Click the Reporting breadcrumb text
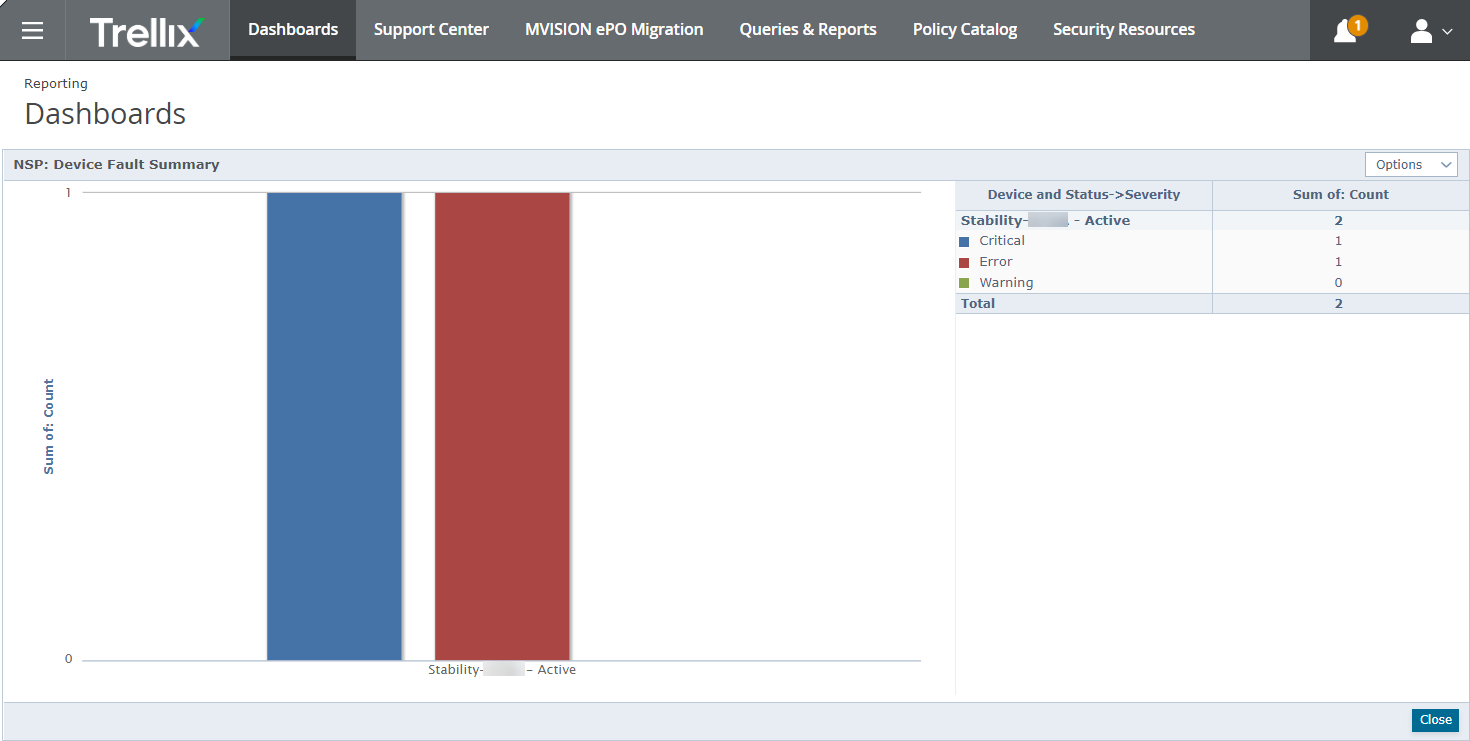This screenshot has width=1470, height=741. click(56, 84)
